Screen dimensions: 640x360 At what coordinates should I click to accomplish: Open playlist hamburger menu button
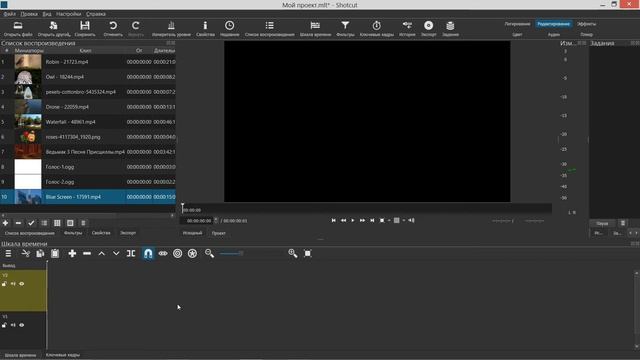[x=83, y=223]
